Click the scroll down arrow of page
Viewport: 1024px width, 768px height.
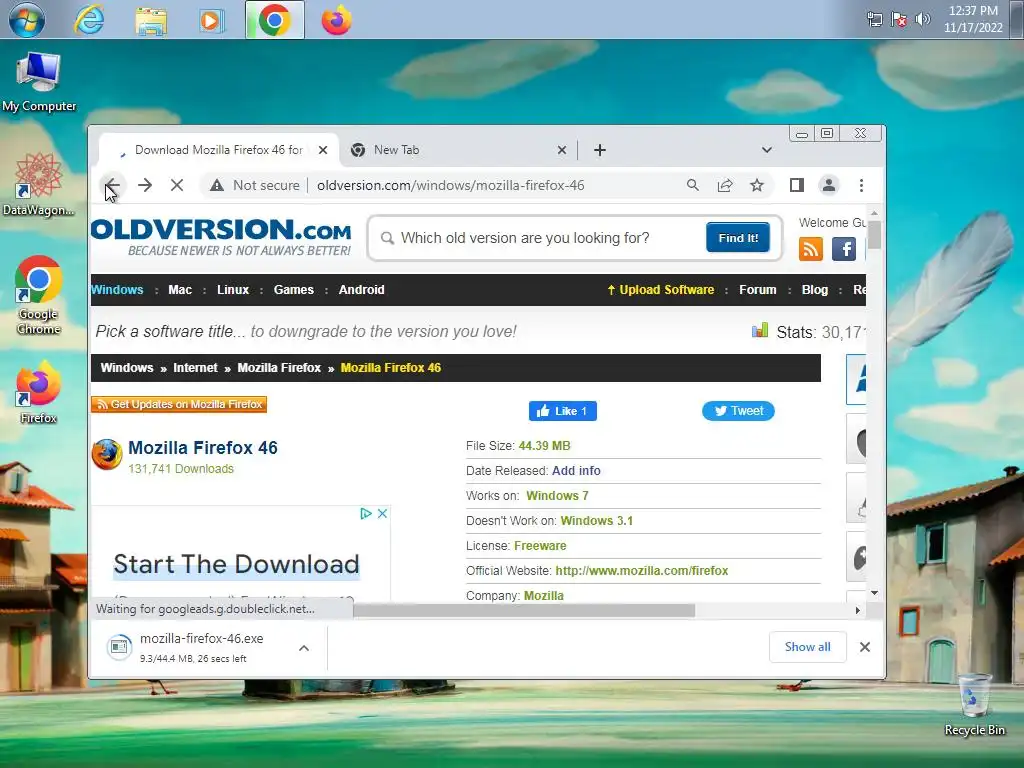click(x=874, y=593)
